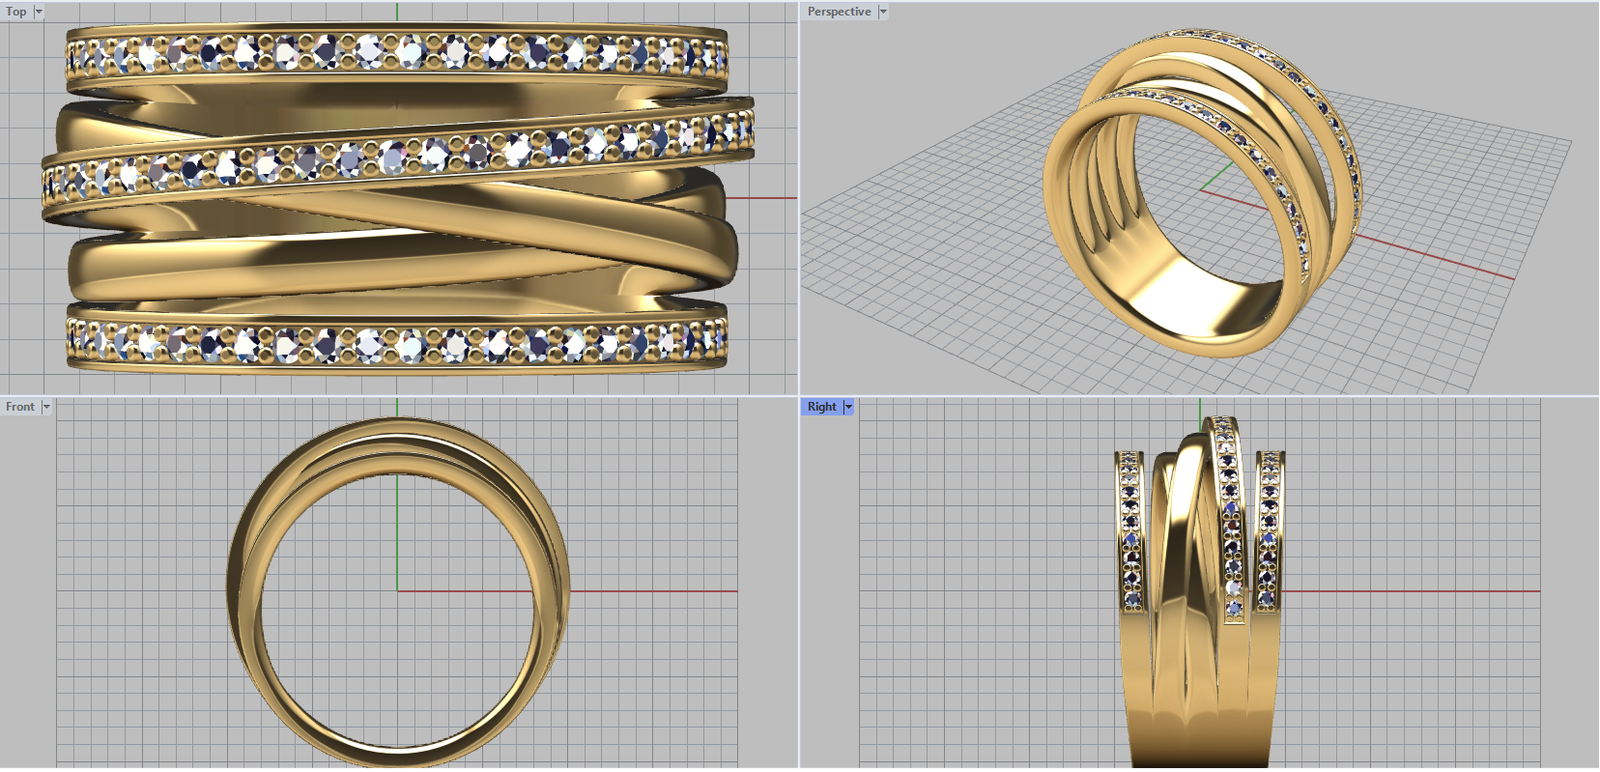Screen dimensions: 1600x772
Task: Open the Top viewport dropdown arrow
Action: click(x=39, y=12)
